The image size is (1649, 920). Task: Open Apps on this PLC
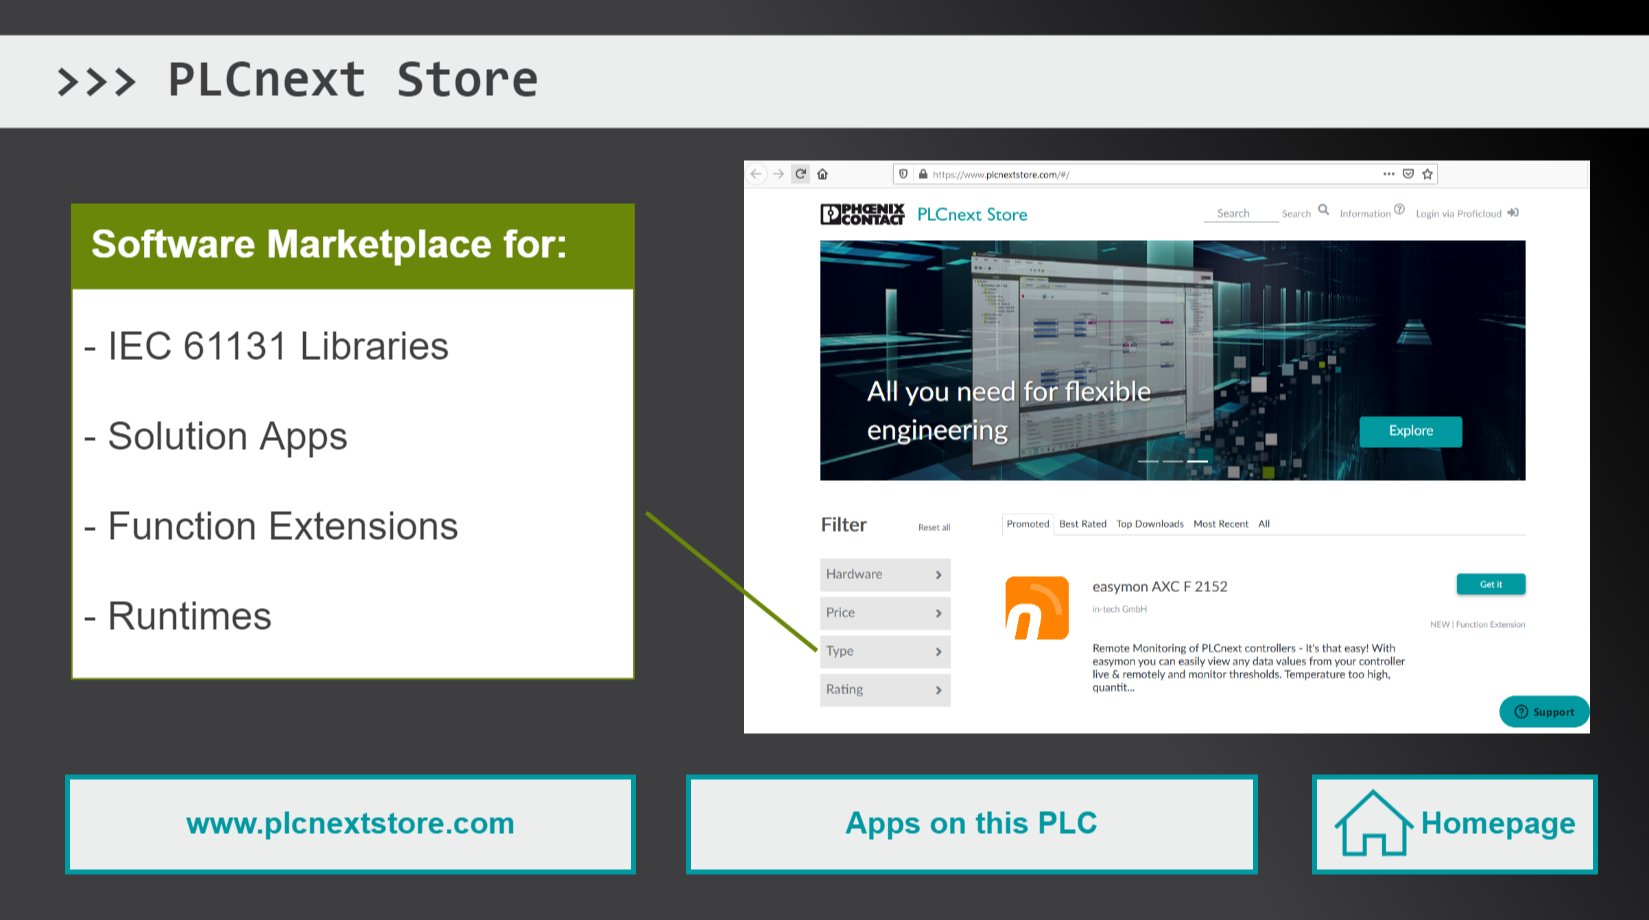click(x=971, y=824)
